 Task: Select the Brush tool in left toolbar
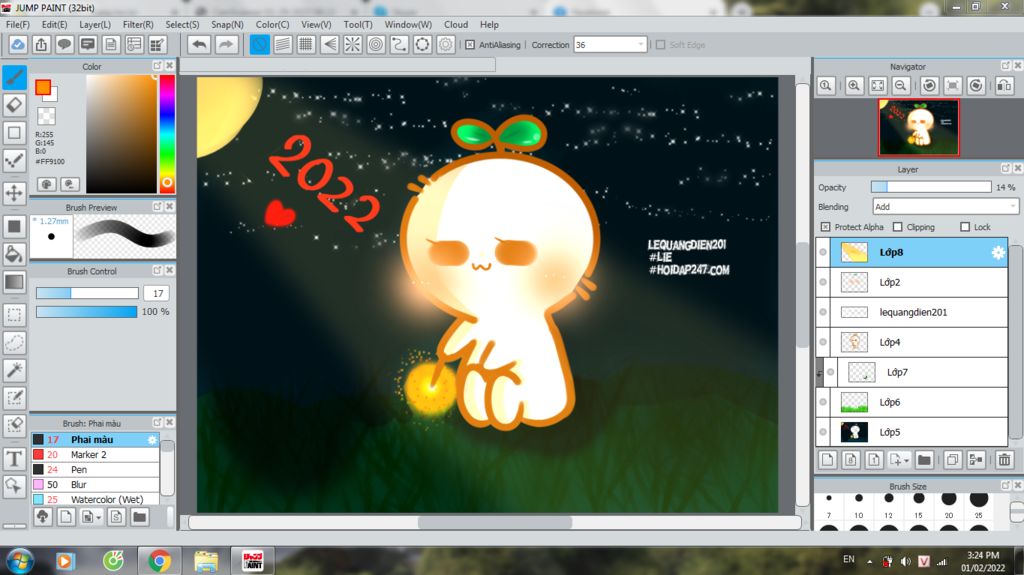14,77
